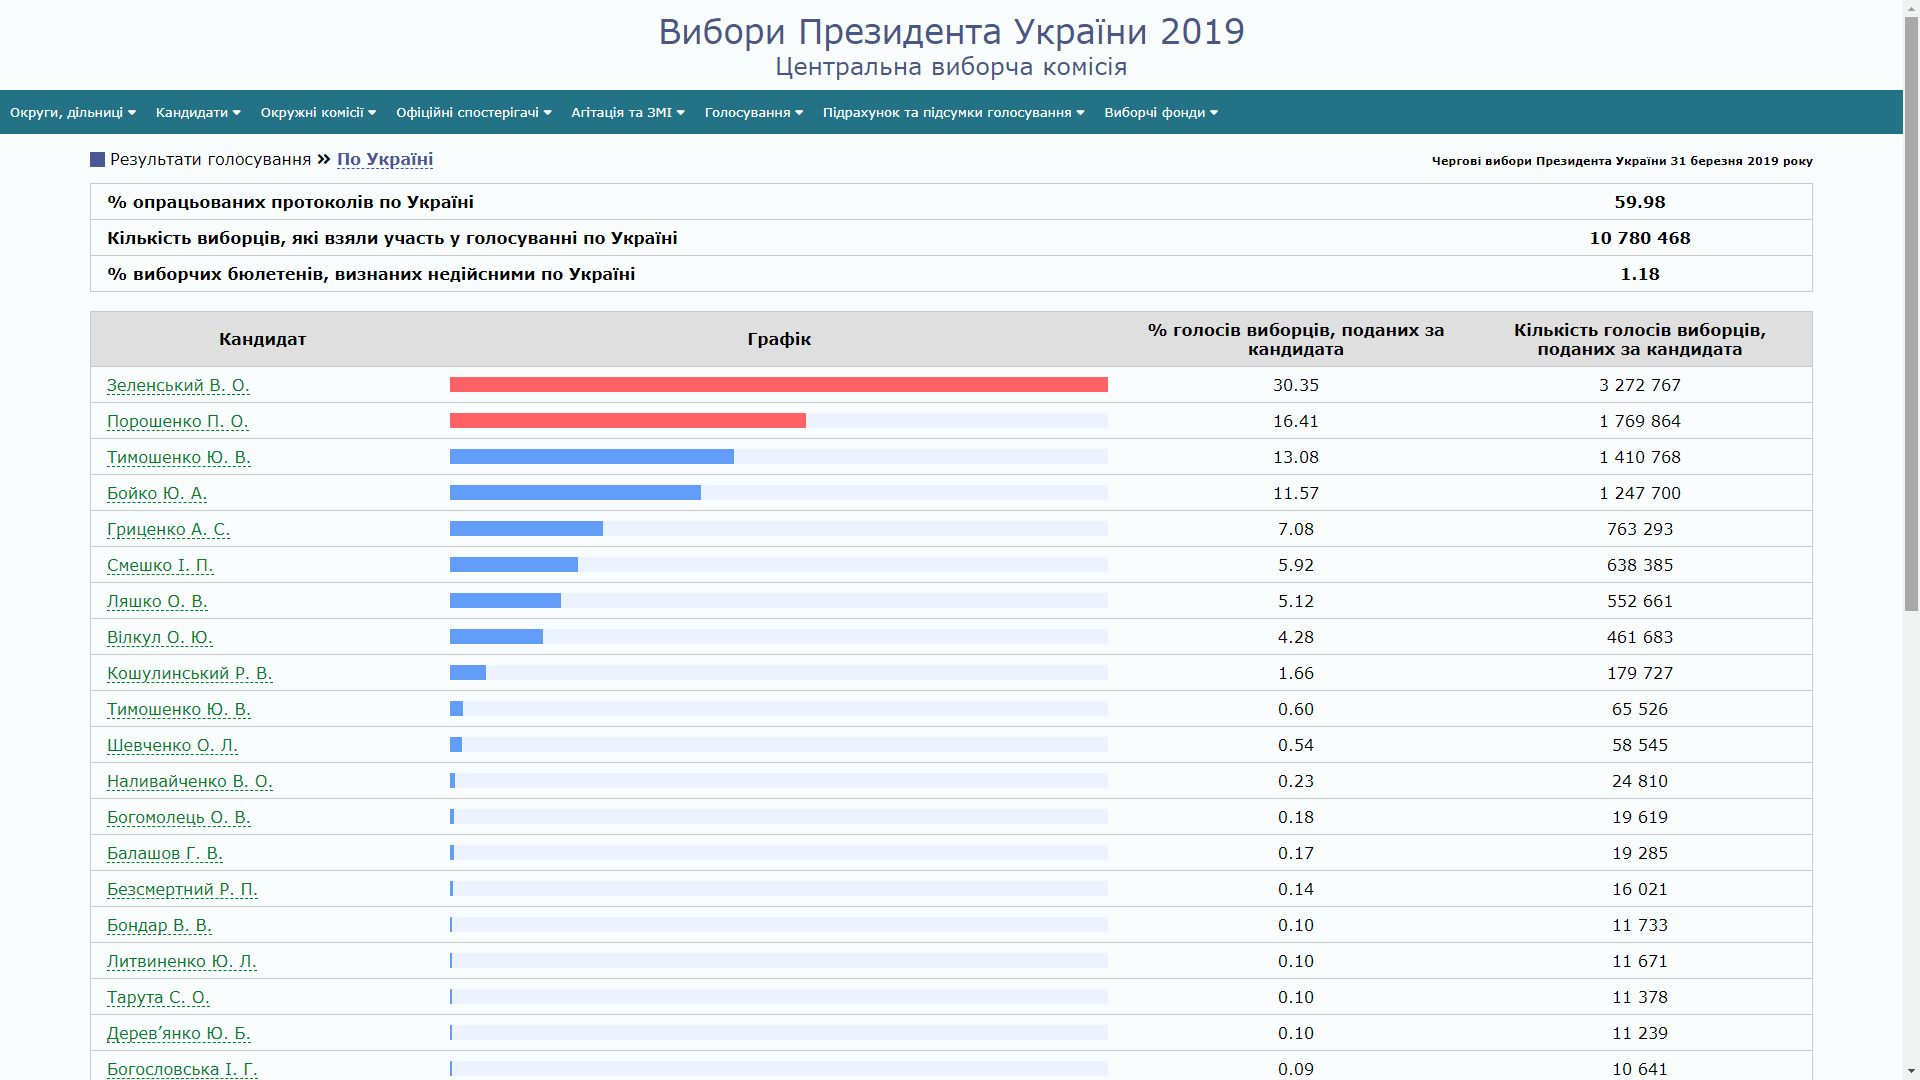Click the Кількість голосів виборців column header
Screen dimensions: 1920x1080
[x=1640, y=339]
